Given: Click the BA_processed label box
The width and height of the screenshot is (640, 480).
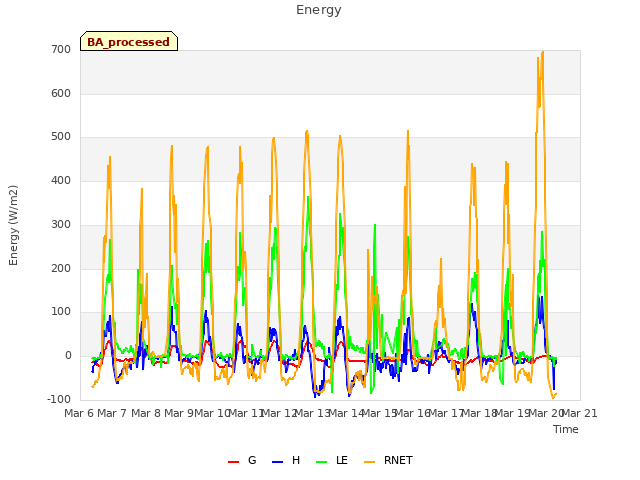Looking at the screenshot, I should (x=129, y=41).
